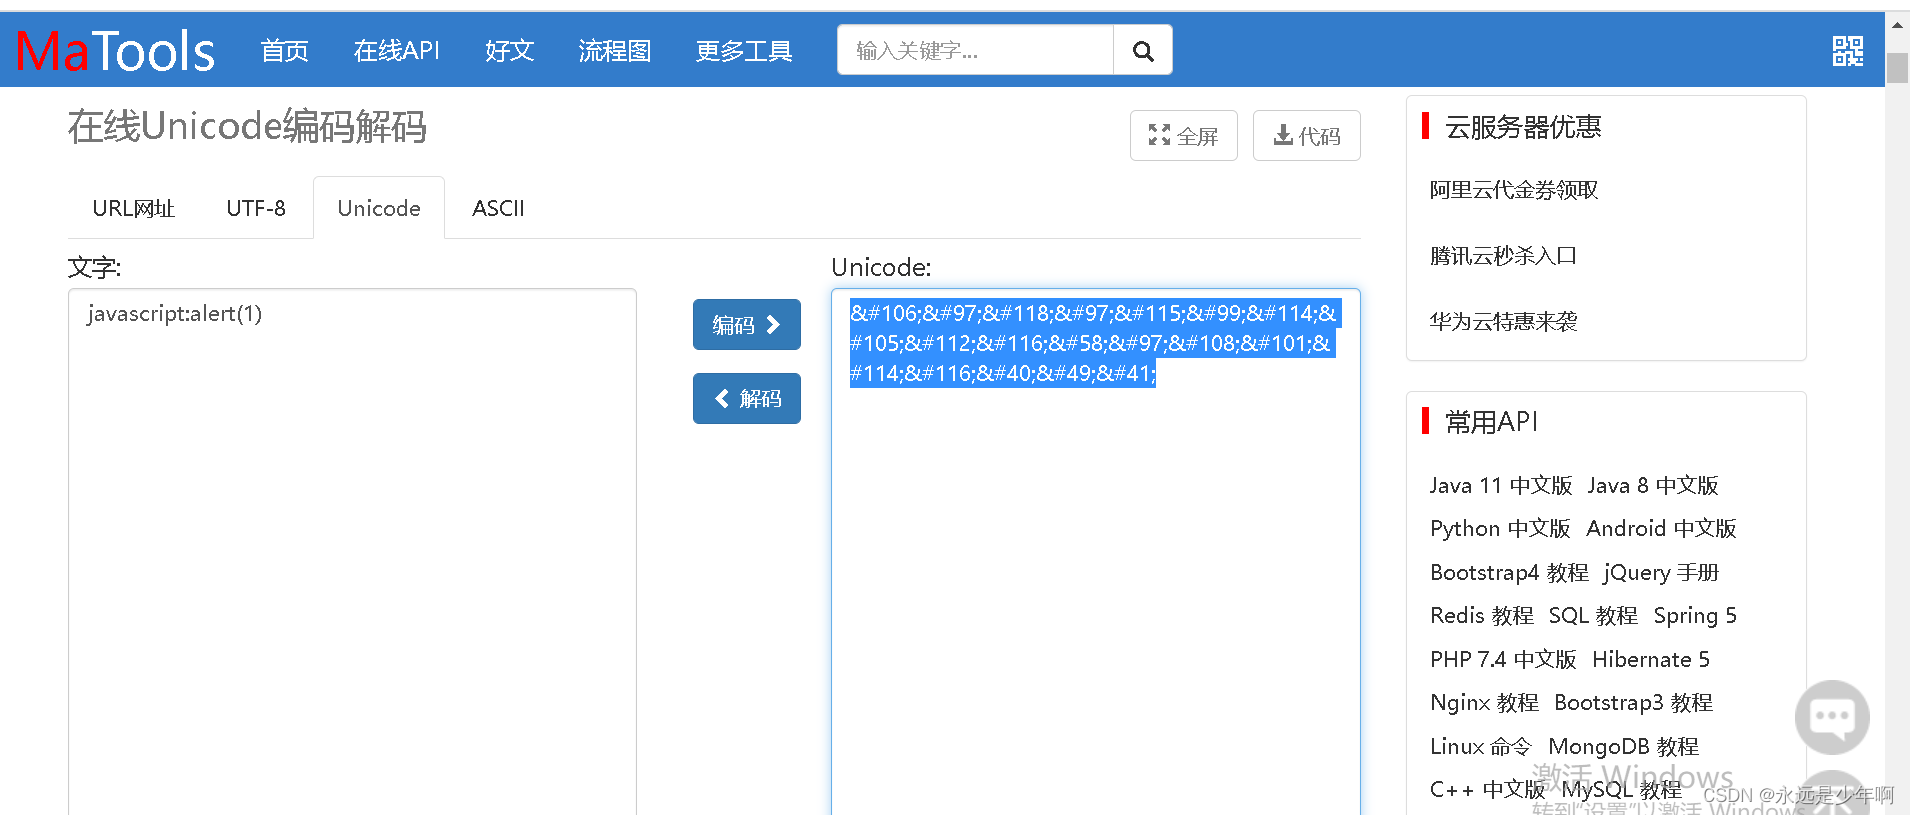The height and width of the screenshot is (815, 1910).
Task: Click the 云服务器优惠 section heading
Action: click(1523, 127)
